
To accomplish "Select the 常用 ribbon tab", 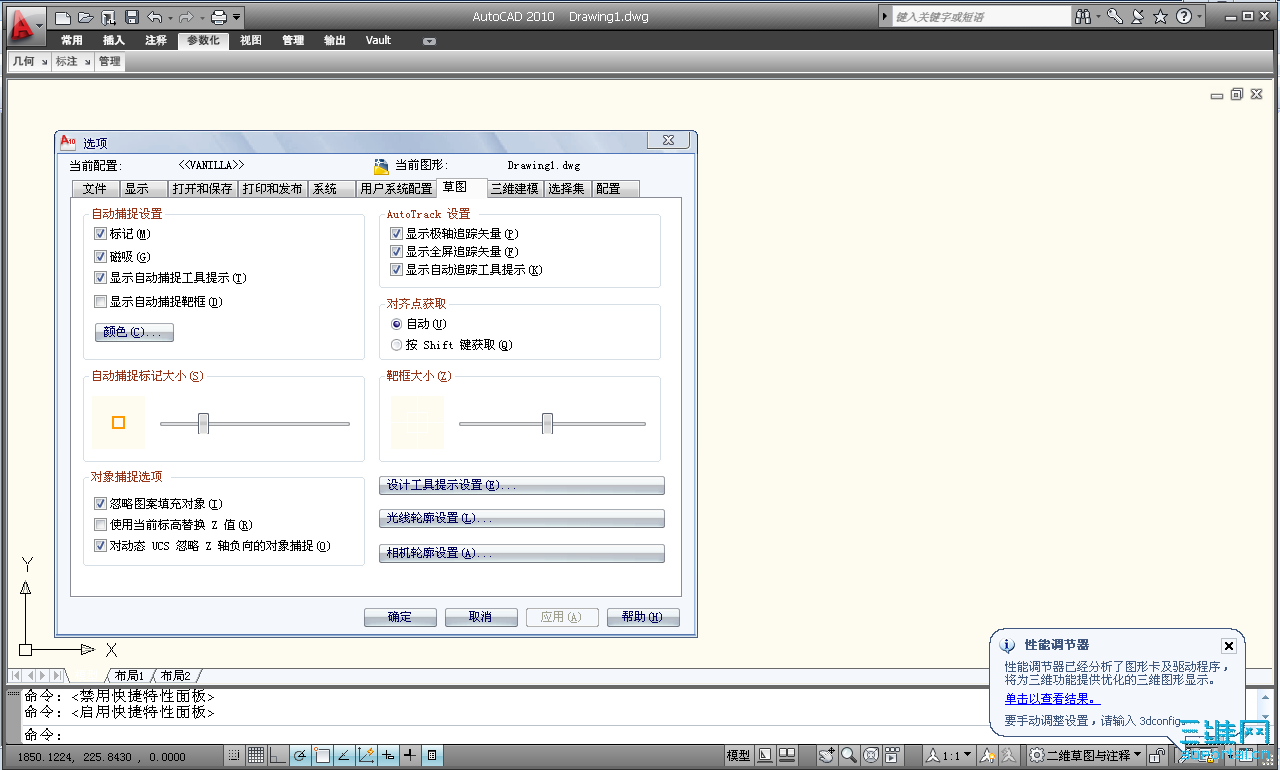I will tap(72, 41).
